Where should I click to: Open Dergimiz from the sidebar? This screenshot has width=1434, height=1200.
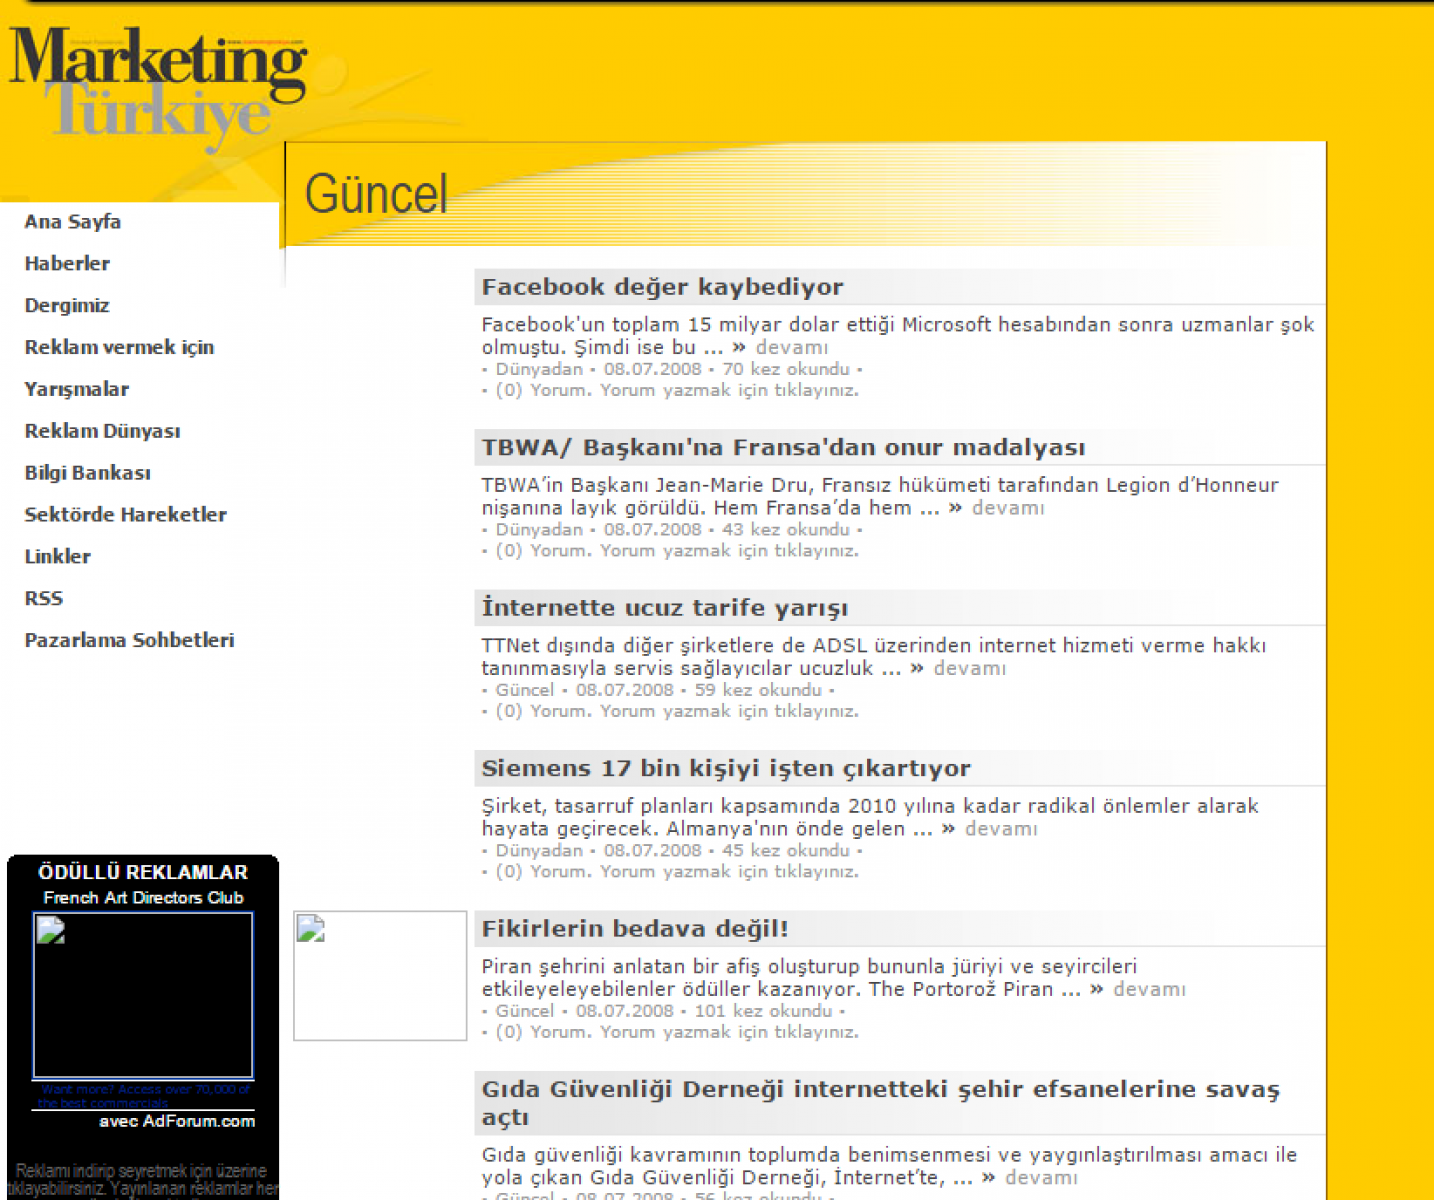coord(67,306)
